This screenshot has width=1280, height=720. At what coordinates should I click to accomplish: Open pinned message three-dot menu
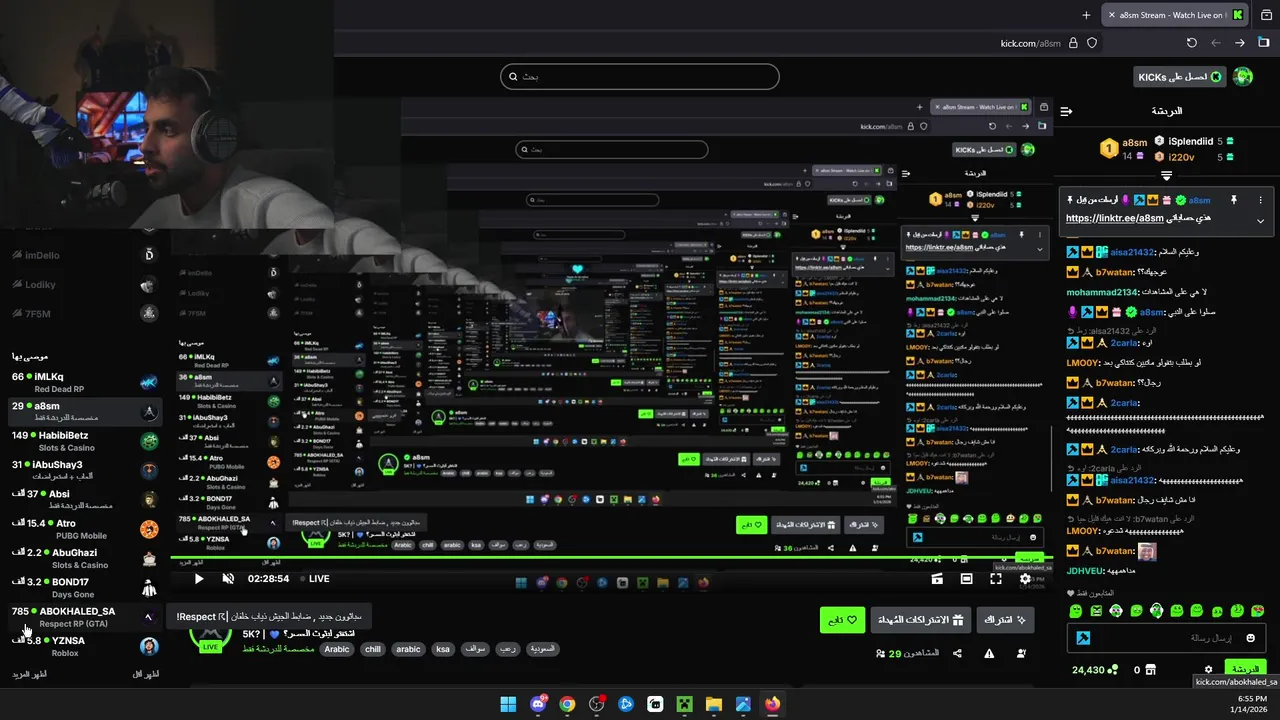tap(1260, 200)
